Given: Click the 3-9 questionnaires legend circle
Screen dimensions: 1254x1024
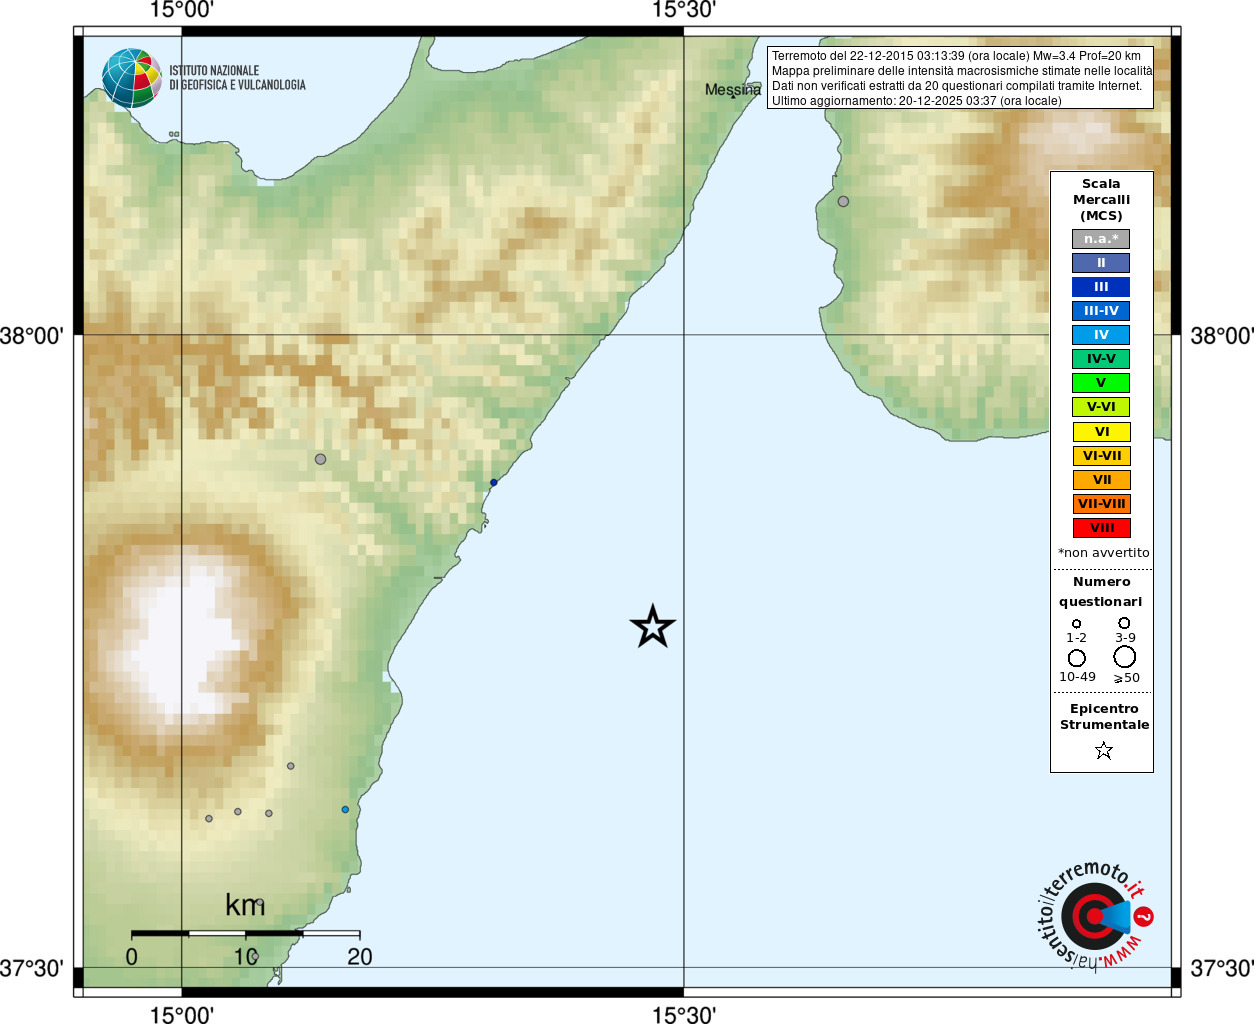Looking at the screenshot, I should point(1124,623).
